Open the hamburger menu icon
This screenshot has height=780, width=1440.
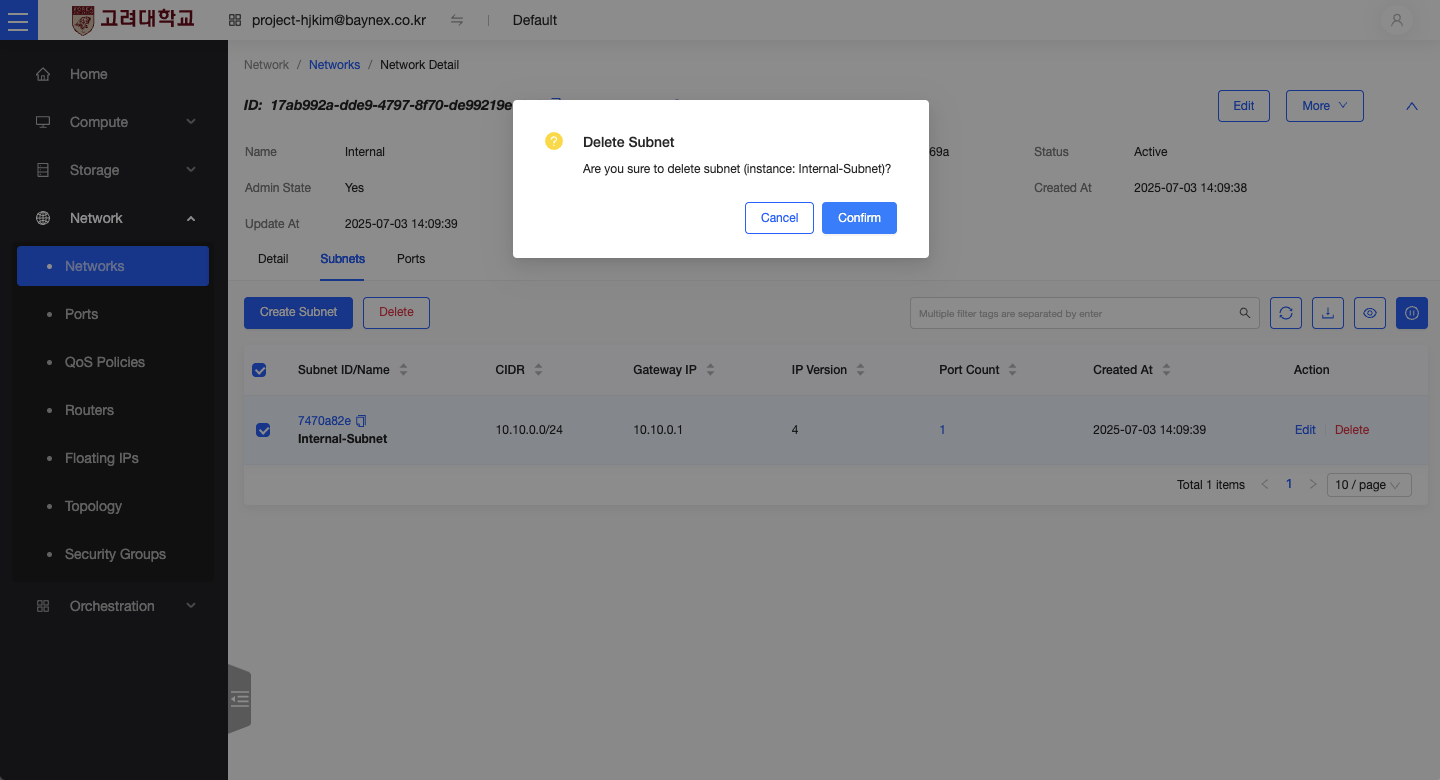pos(18,20)
